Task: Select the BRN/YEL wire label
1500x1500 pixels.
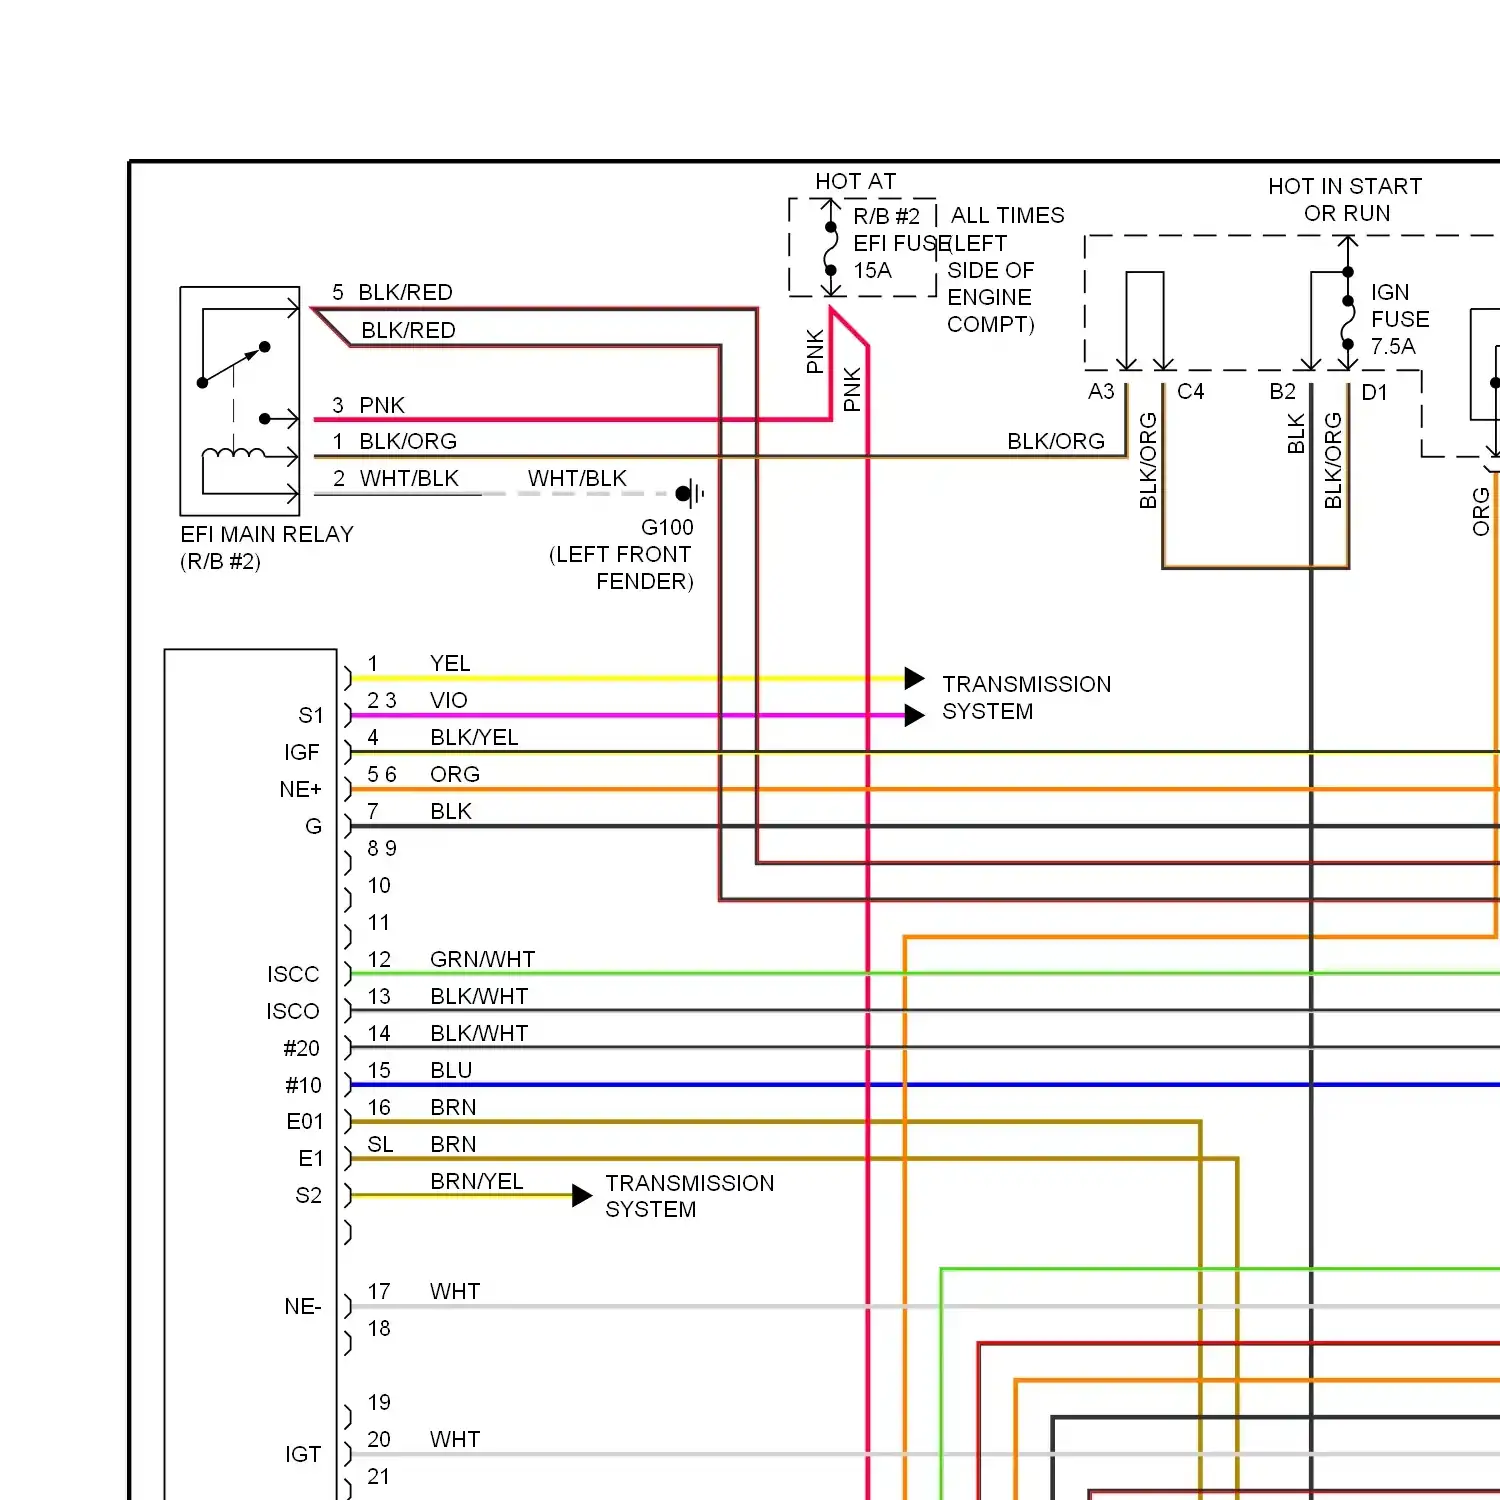Action: 477,1181
